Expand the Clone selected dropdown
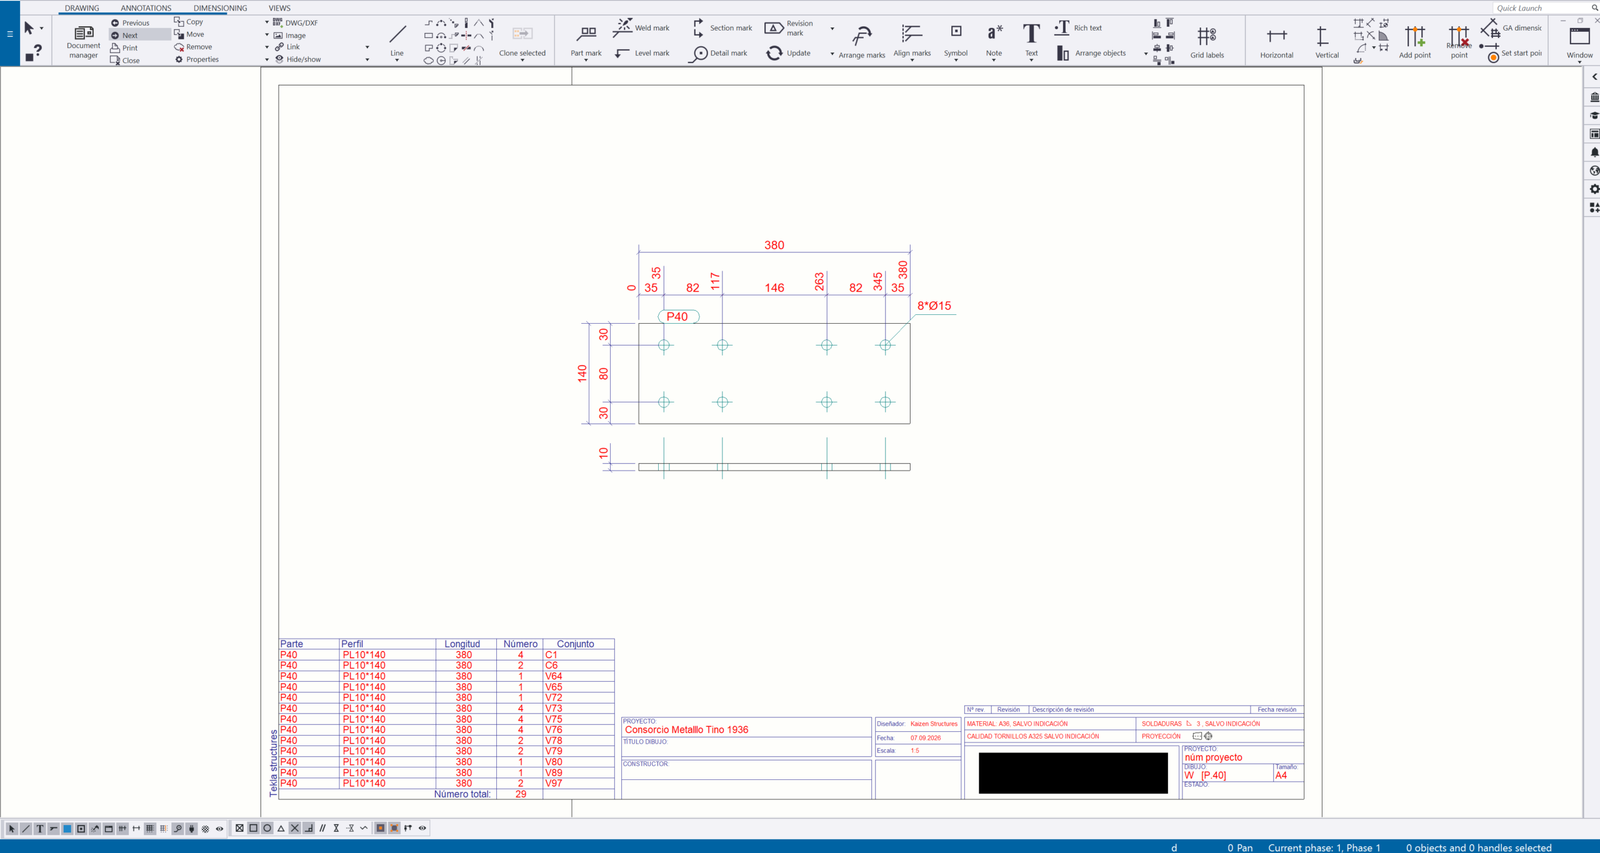1600x853 pixels. coord(522,60)
